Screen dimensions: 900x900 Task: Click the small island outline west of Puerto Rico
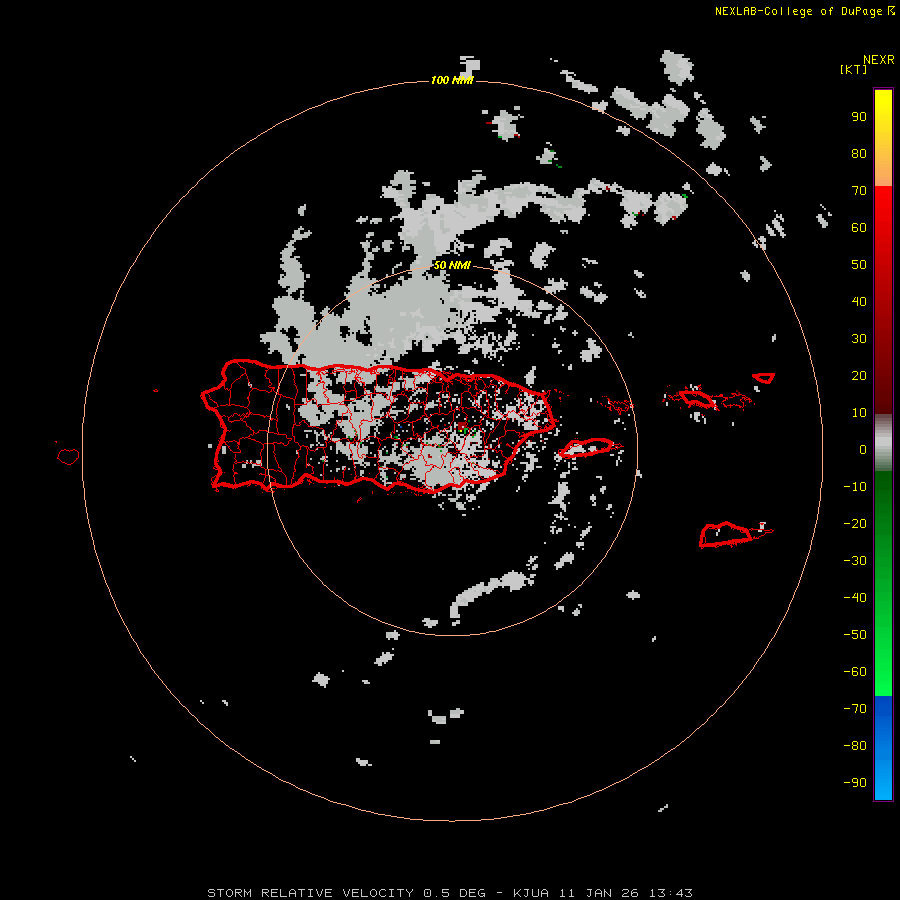(x=68, y=456)
